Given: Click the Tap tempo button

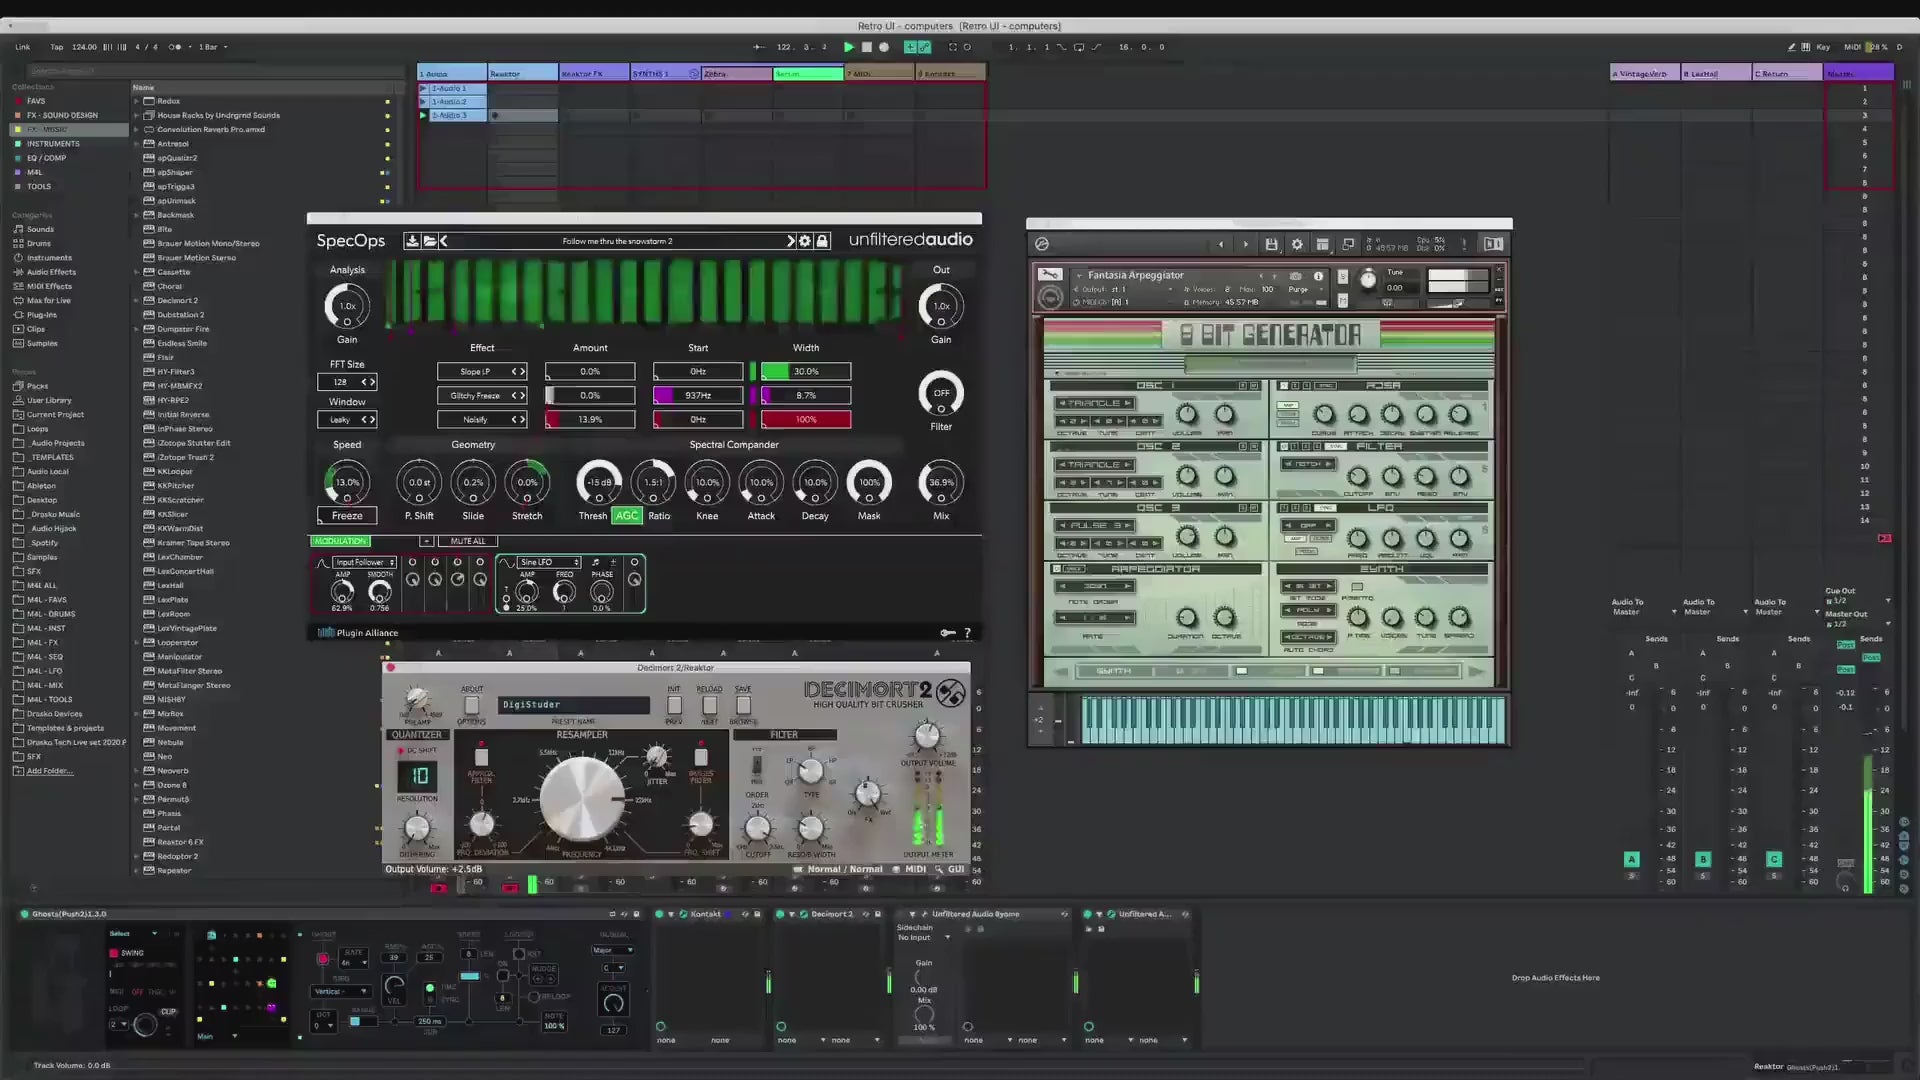Looking at the screenshot, I should click(56, 47).
